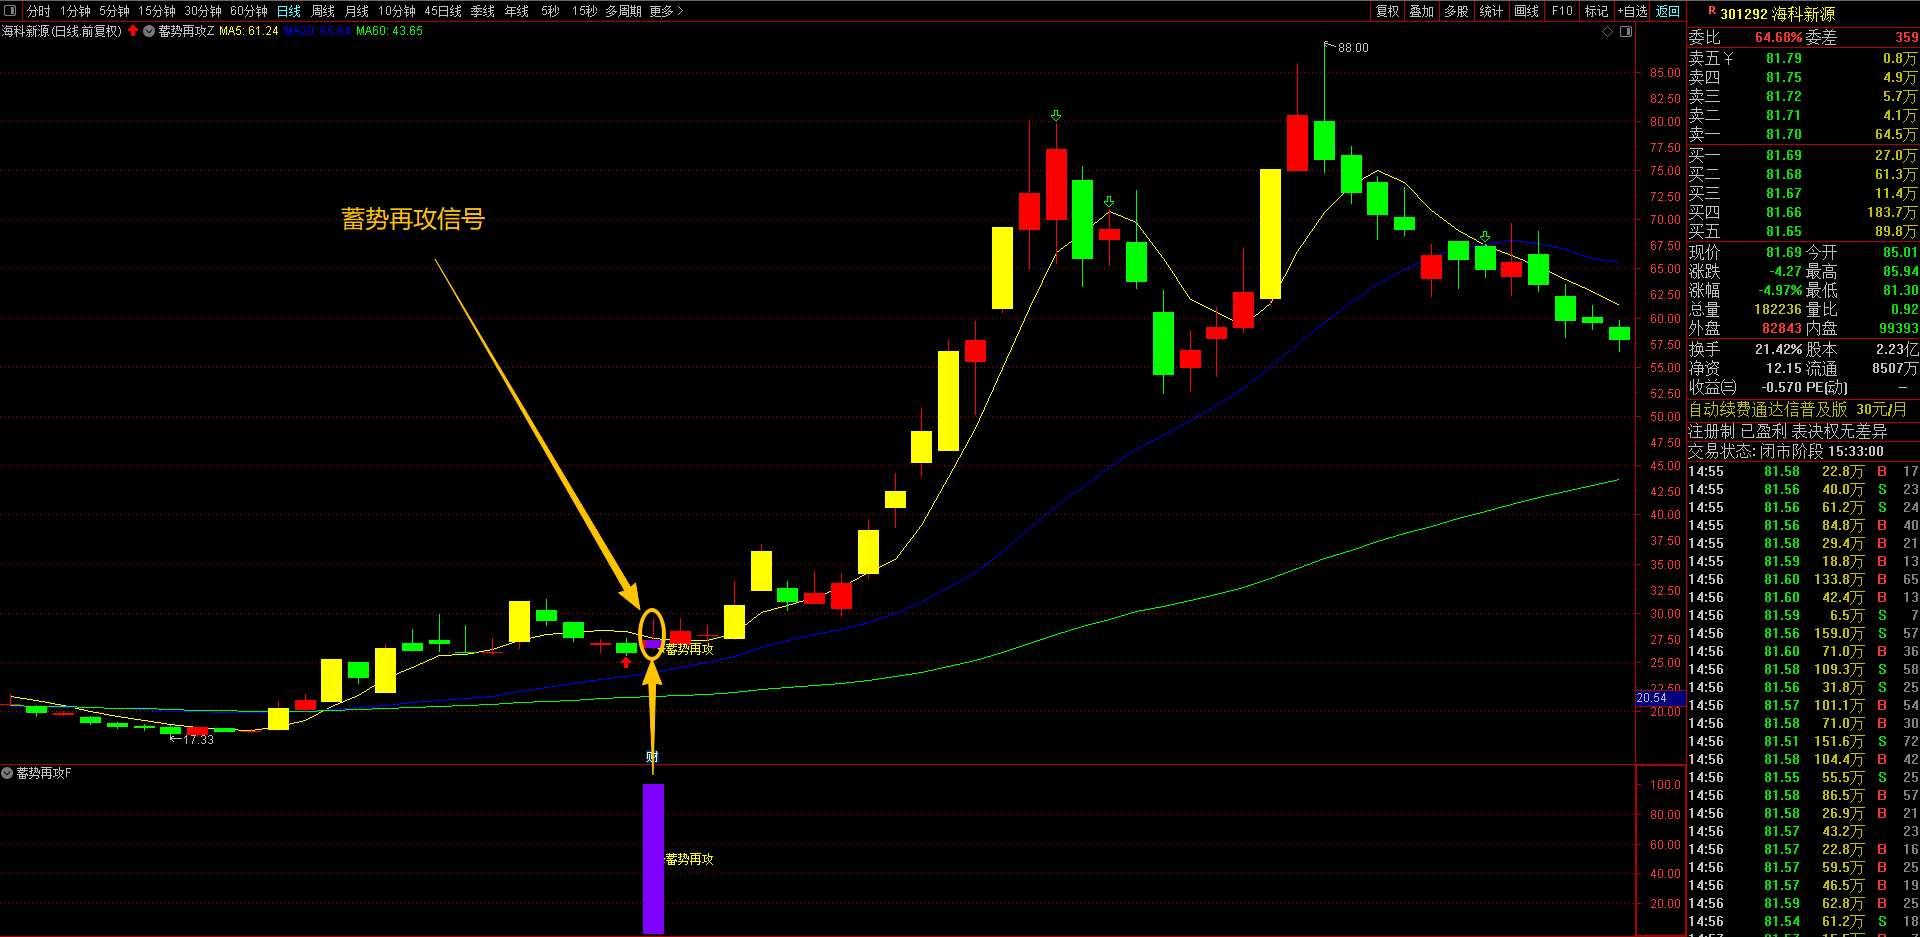Open the 画线 drawing tools
The height and width of the screenshot is (937, 1920).
1526,11
